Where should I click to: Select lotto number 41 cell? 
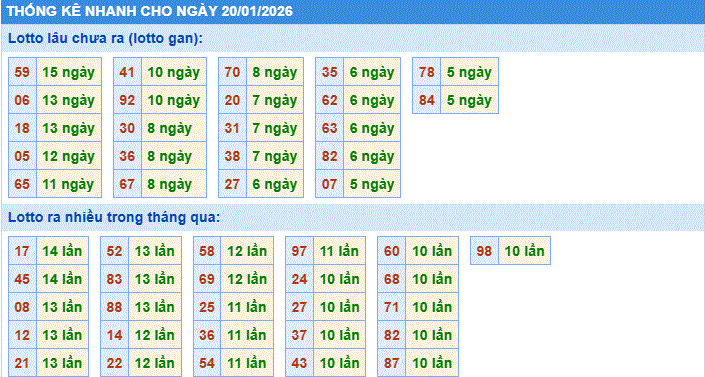click(x=127, y=72)
